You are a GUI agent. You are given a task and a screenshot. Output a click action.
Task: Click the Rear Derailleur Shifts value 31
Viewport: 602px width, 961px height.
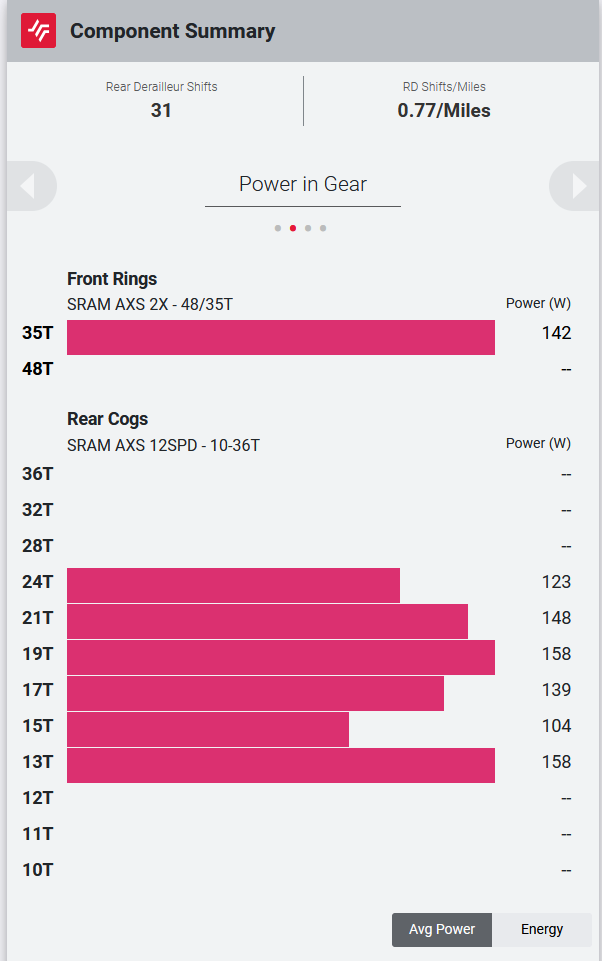click(161, 110)
